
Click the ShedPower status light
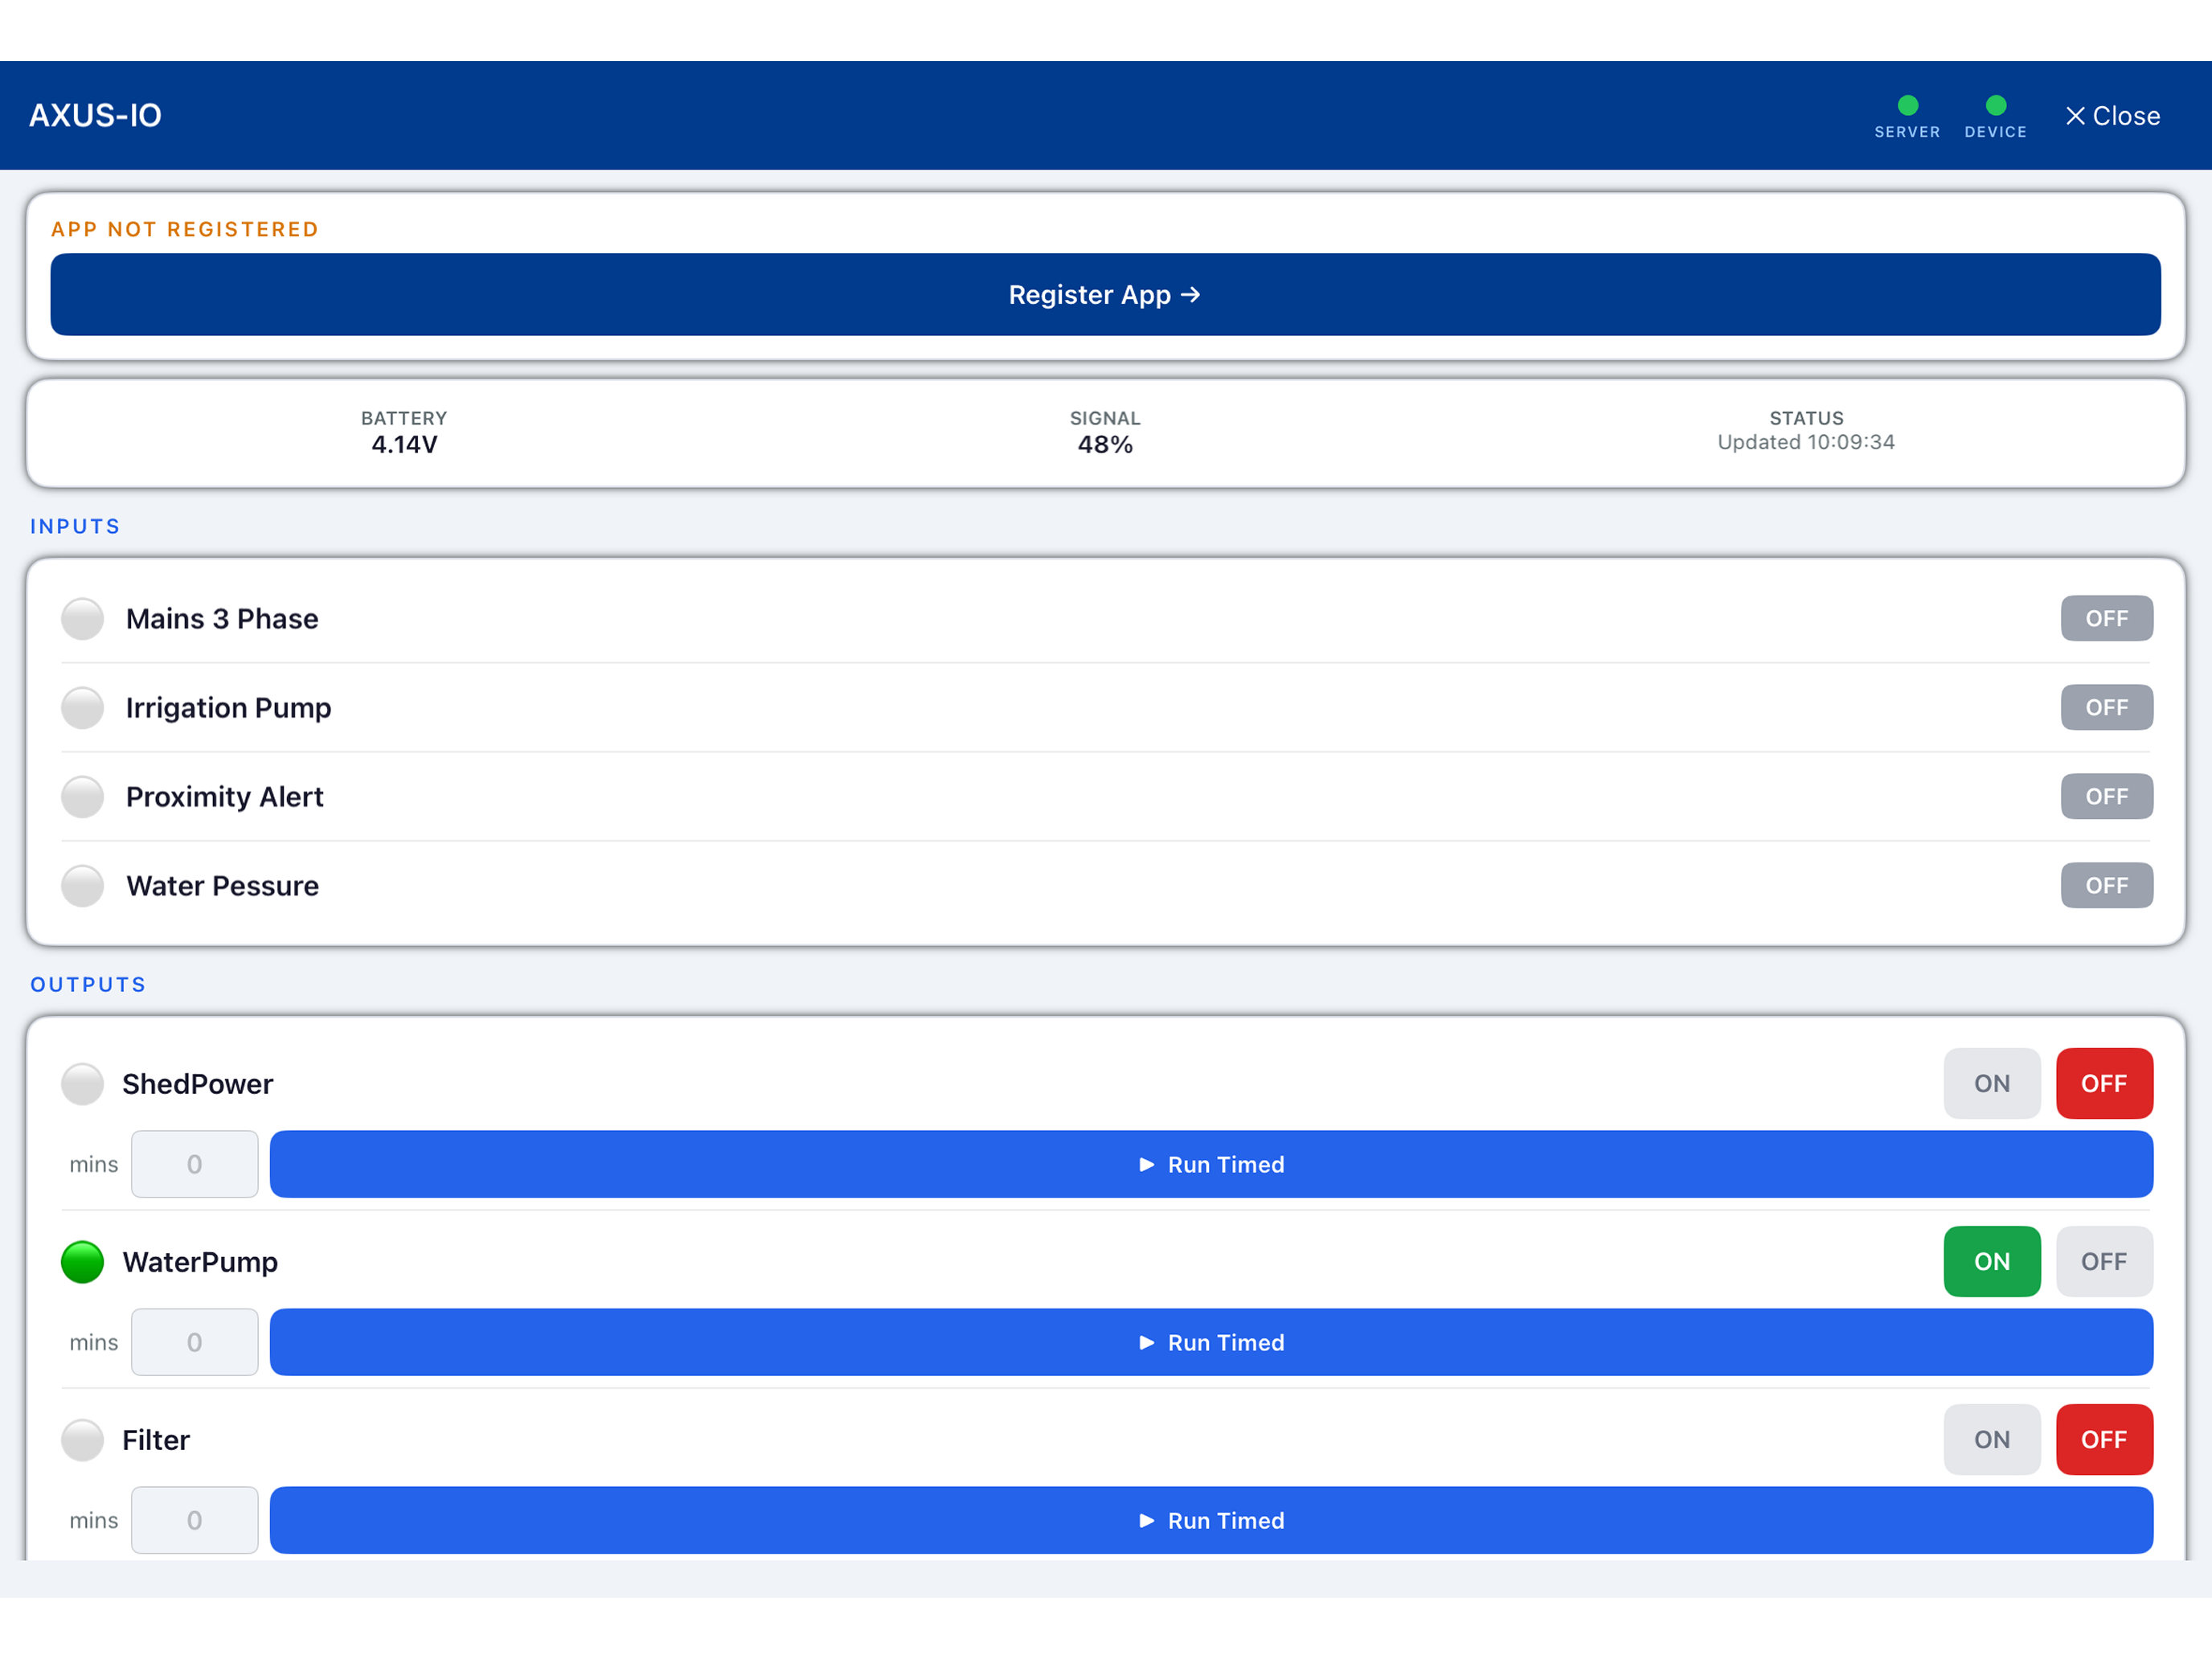(x=82, y=1084)
